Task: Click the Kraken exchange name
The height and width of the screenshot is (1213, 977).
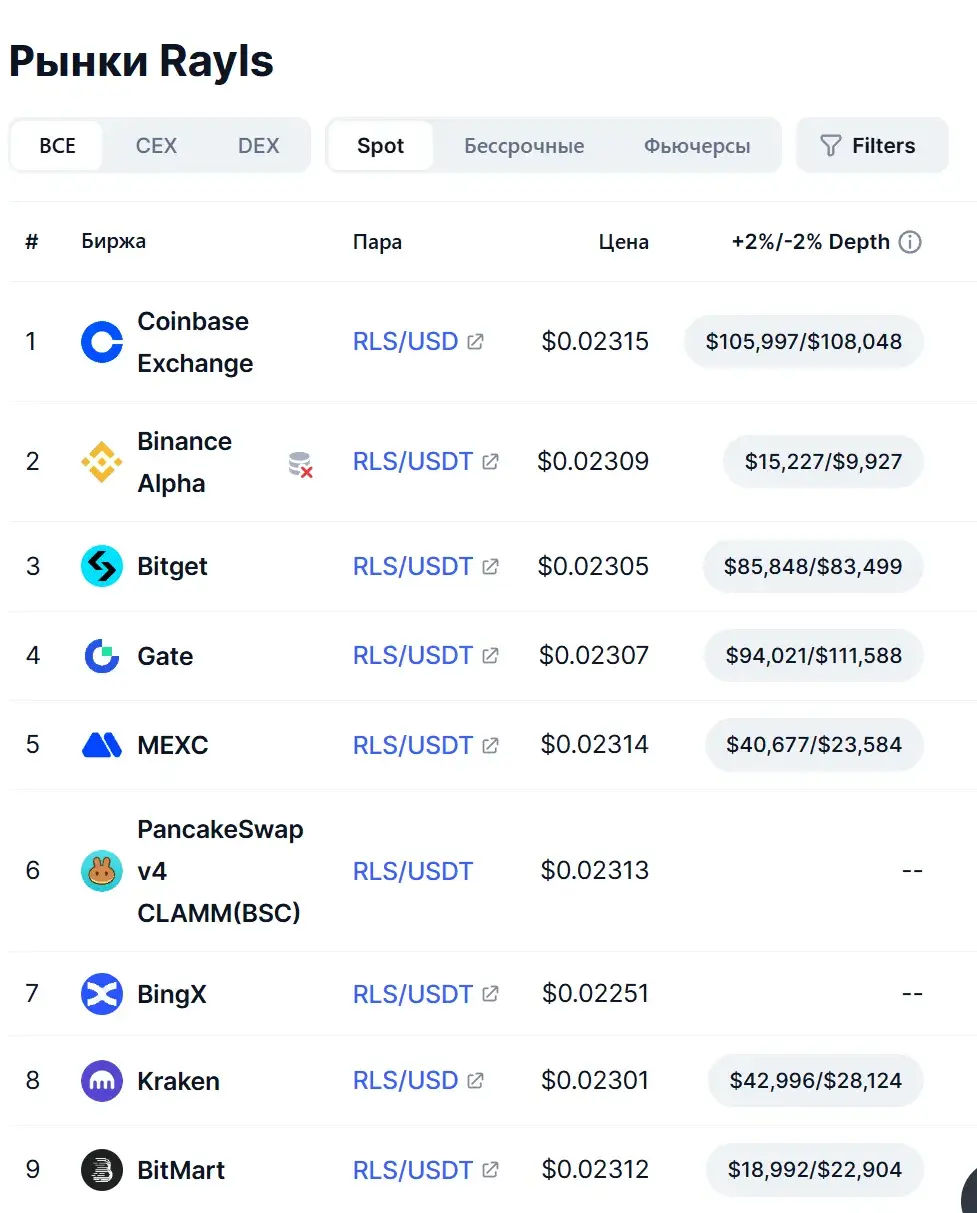Action: pyautogui.click(x=178, y=1081)
